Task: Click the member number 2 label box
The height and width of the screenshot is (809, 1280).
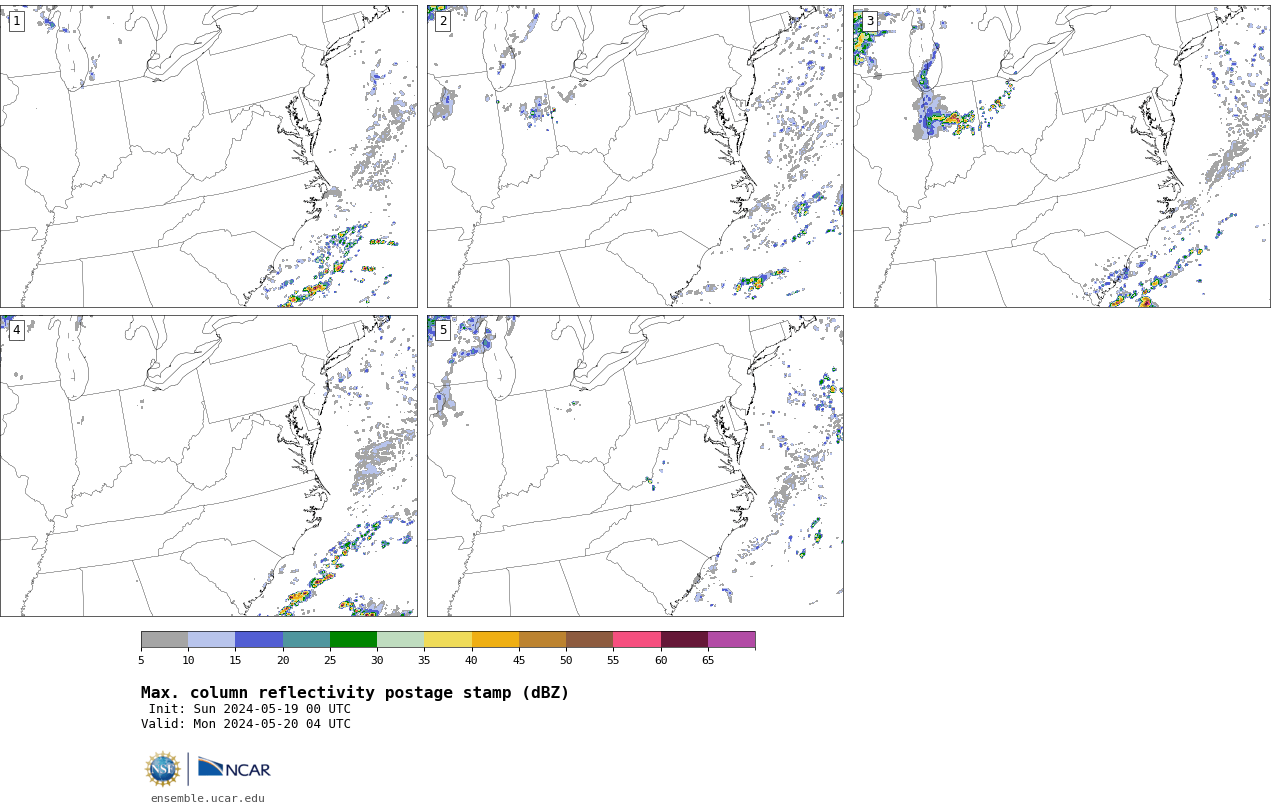Action: (443, 21)
